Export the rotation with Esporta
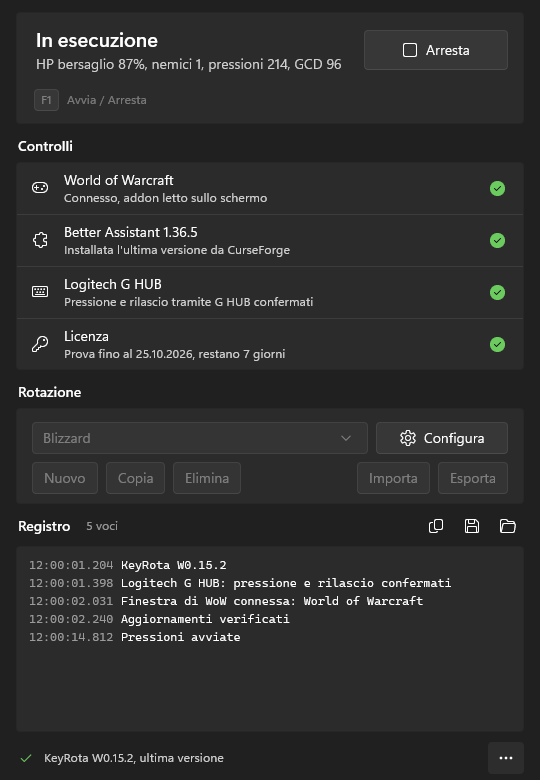This screenshot has height=780, width=540. [473, 478]
